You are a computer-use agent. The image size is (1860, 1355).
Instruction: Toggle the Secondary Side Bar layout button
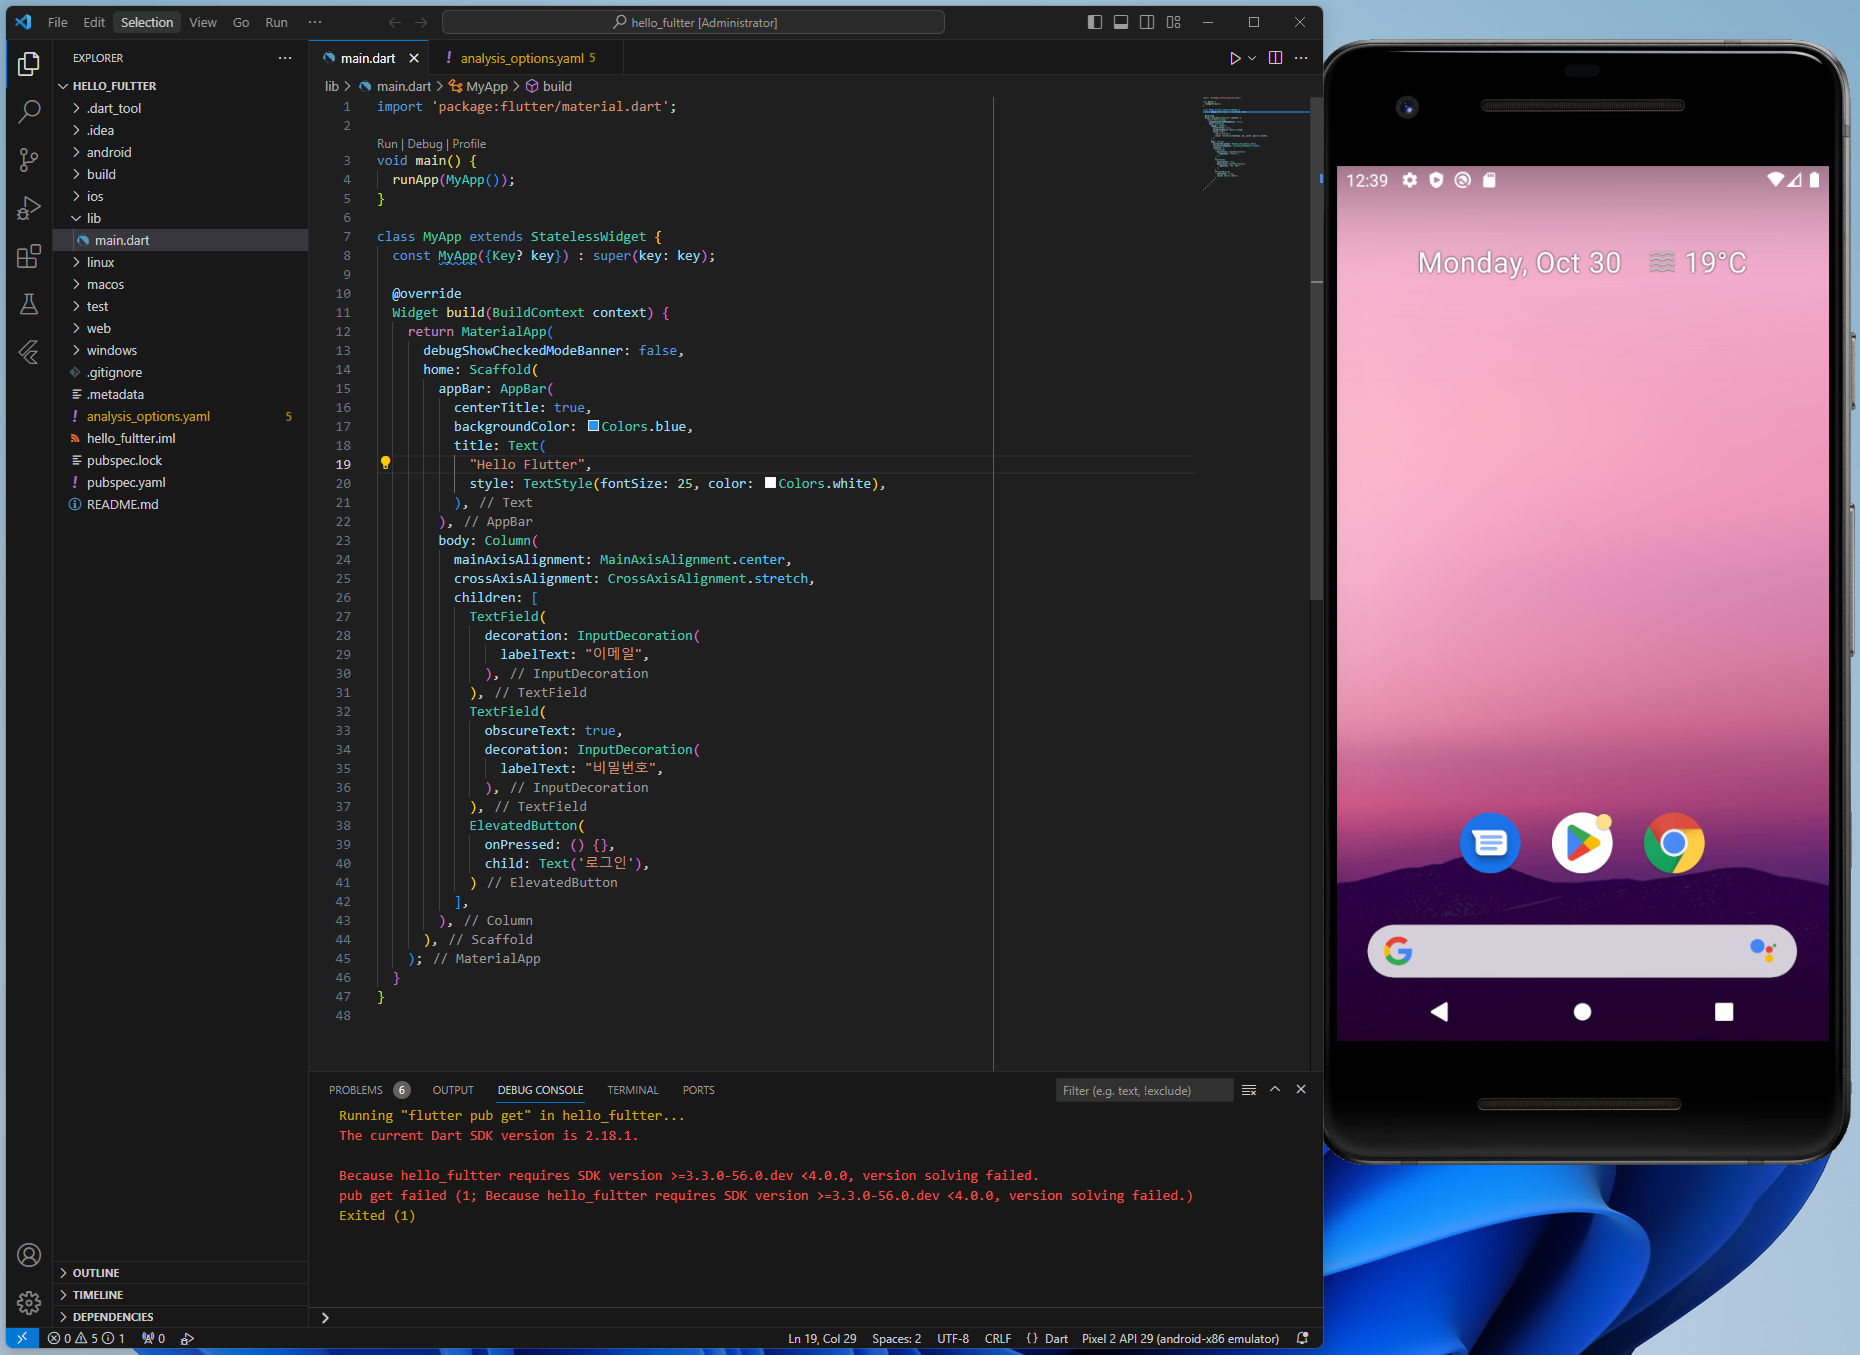point(1147,22)
